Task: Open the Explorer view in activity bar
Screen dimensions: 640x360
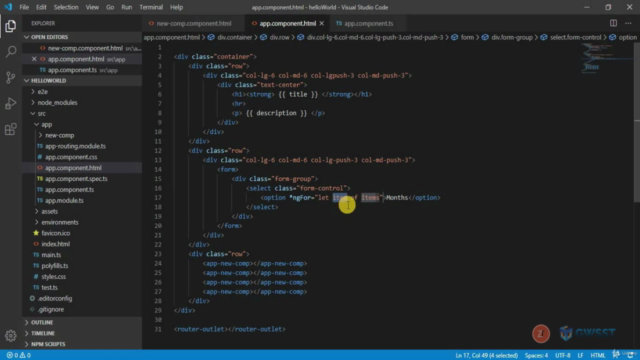Action: (11, 26)
